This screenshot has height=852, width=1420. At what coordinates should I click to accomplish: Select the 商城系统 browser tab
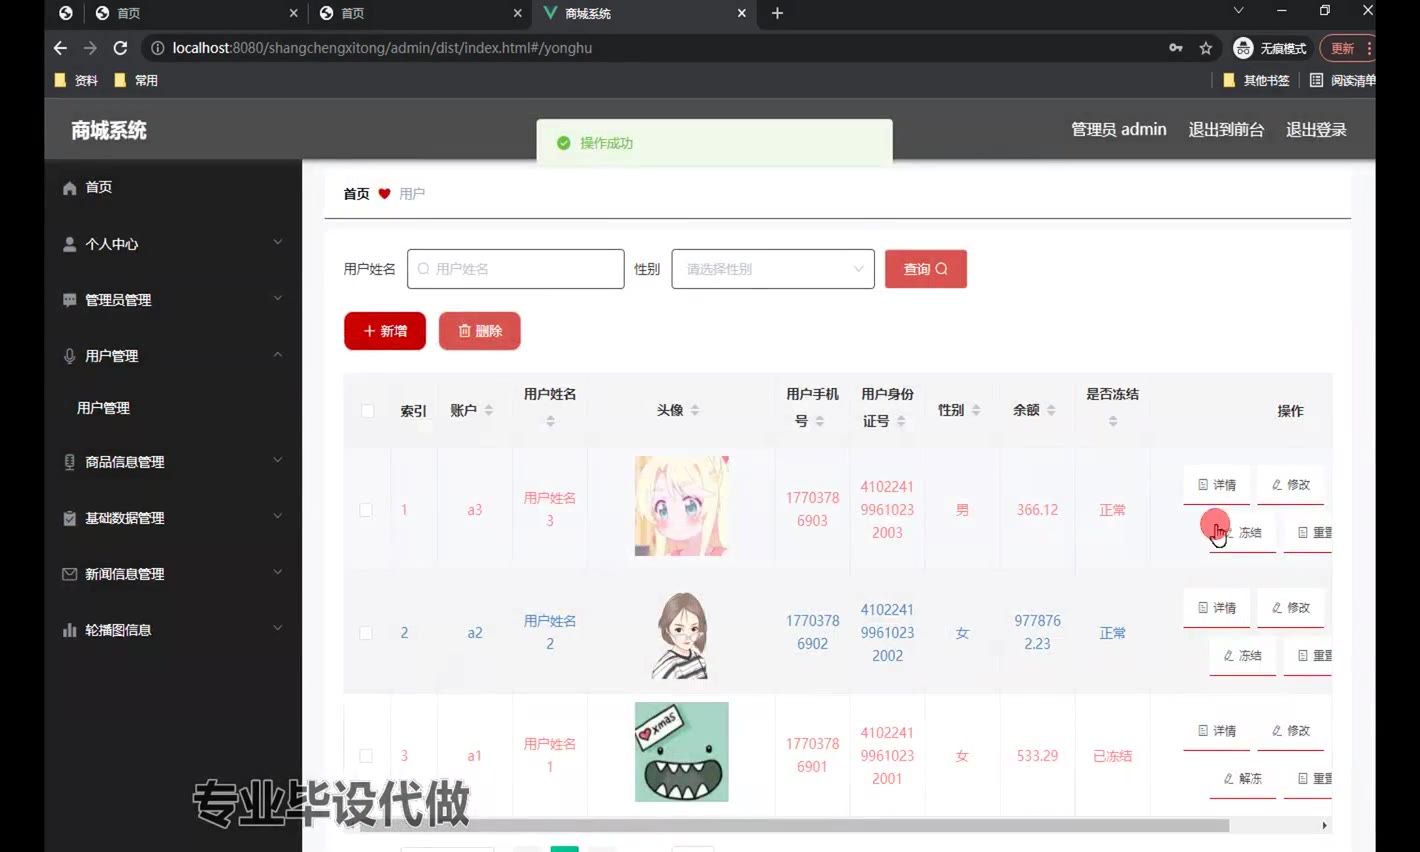click(x=644, y=14)
